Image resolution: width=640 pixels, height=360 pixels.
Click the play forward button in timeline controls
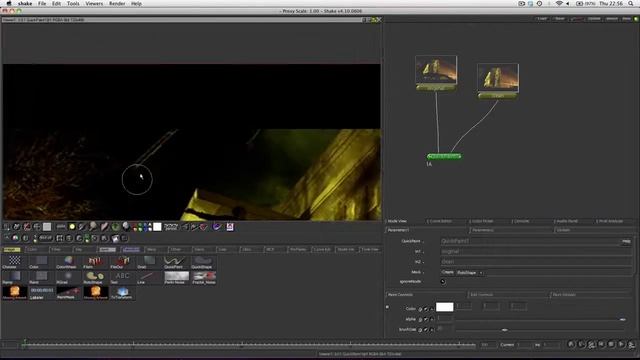click(622, 344)
